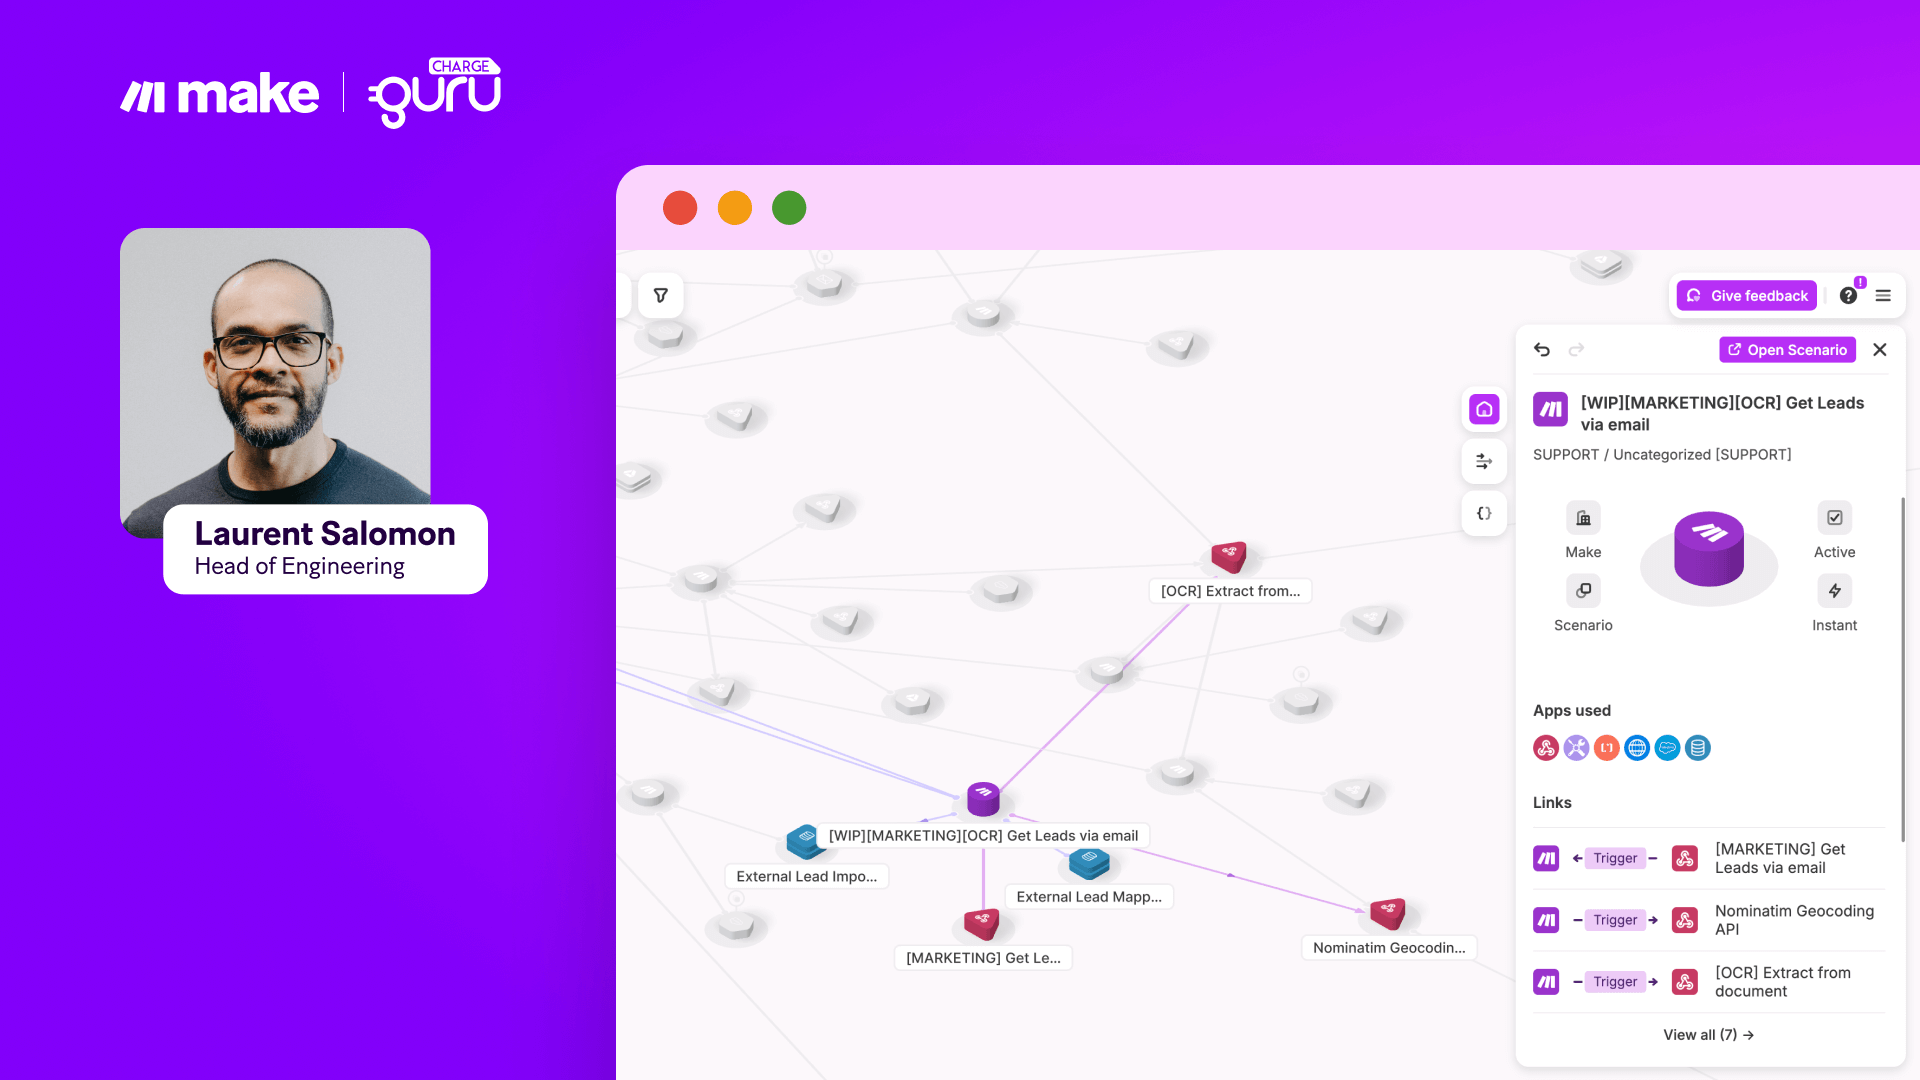Click the redo arrow in the panel

point(1576,349)
